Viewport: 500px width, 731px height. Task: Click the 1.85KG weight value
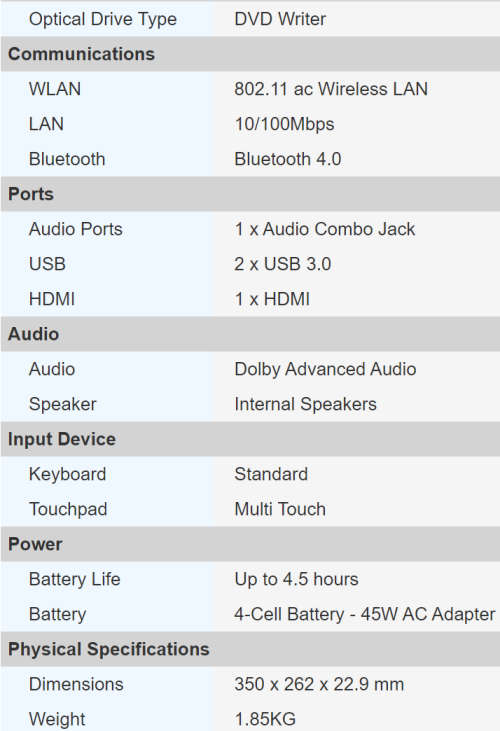point(265,719)
